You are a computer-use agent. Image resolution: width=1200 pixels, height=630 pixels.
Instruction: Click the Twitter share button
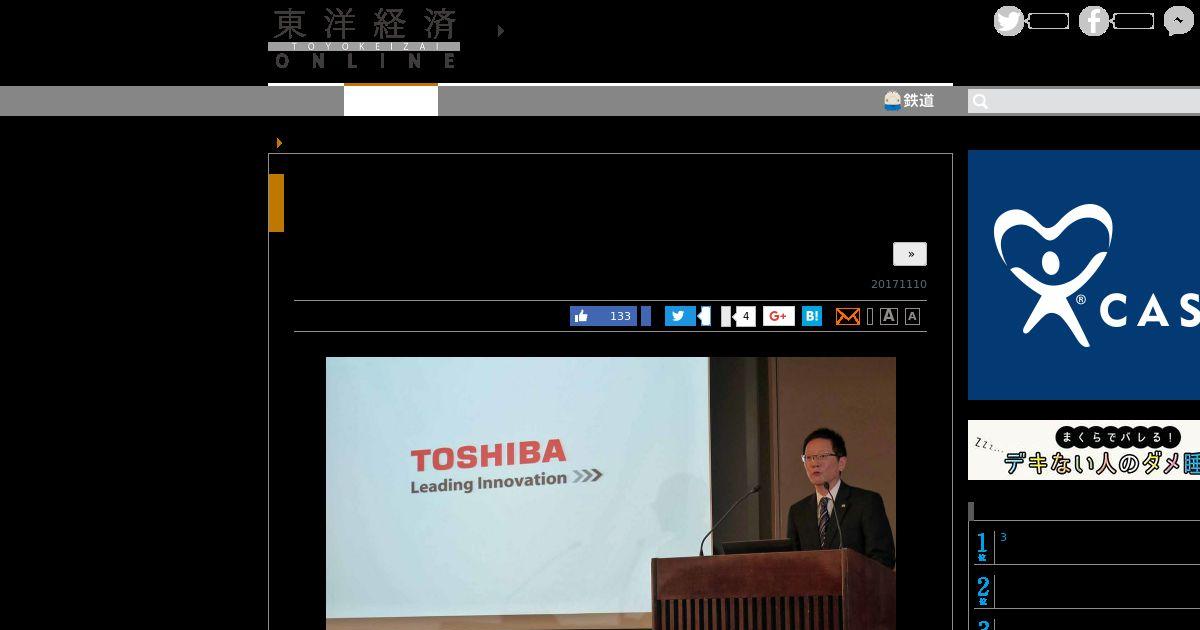680,316
